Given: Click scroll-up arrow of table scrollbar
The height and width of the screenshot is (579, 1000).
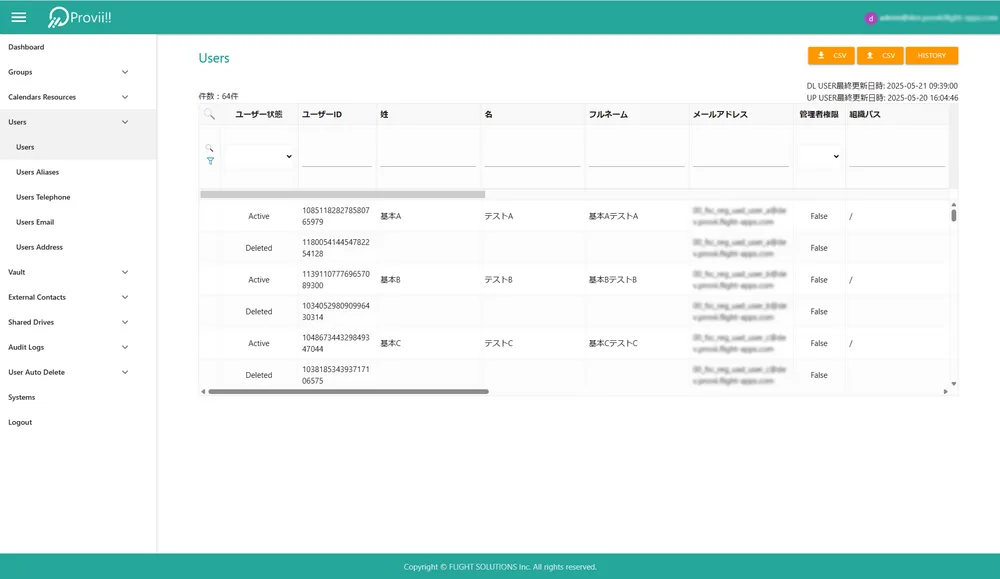Looking at the screenshot, I should click(x=954, y=205).
